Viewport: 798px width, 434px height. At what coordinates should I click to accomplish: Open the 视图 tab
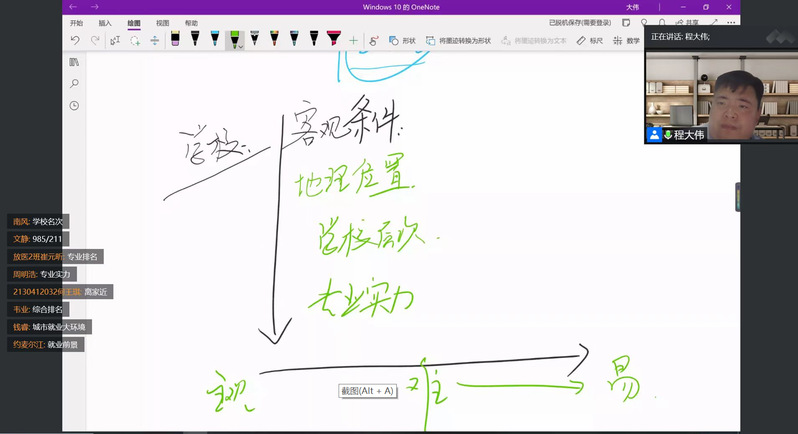tap(163, 22)
